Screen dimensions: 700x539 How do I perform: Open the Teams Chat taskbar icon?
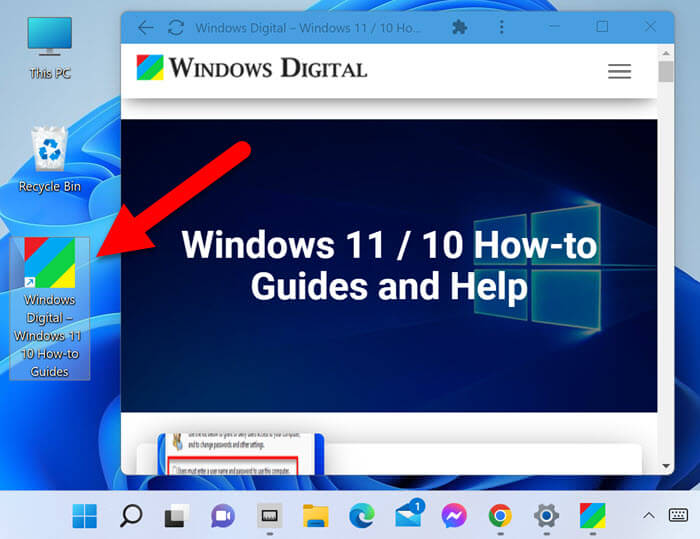pos(223,516)
